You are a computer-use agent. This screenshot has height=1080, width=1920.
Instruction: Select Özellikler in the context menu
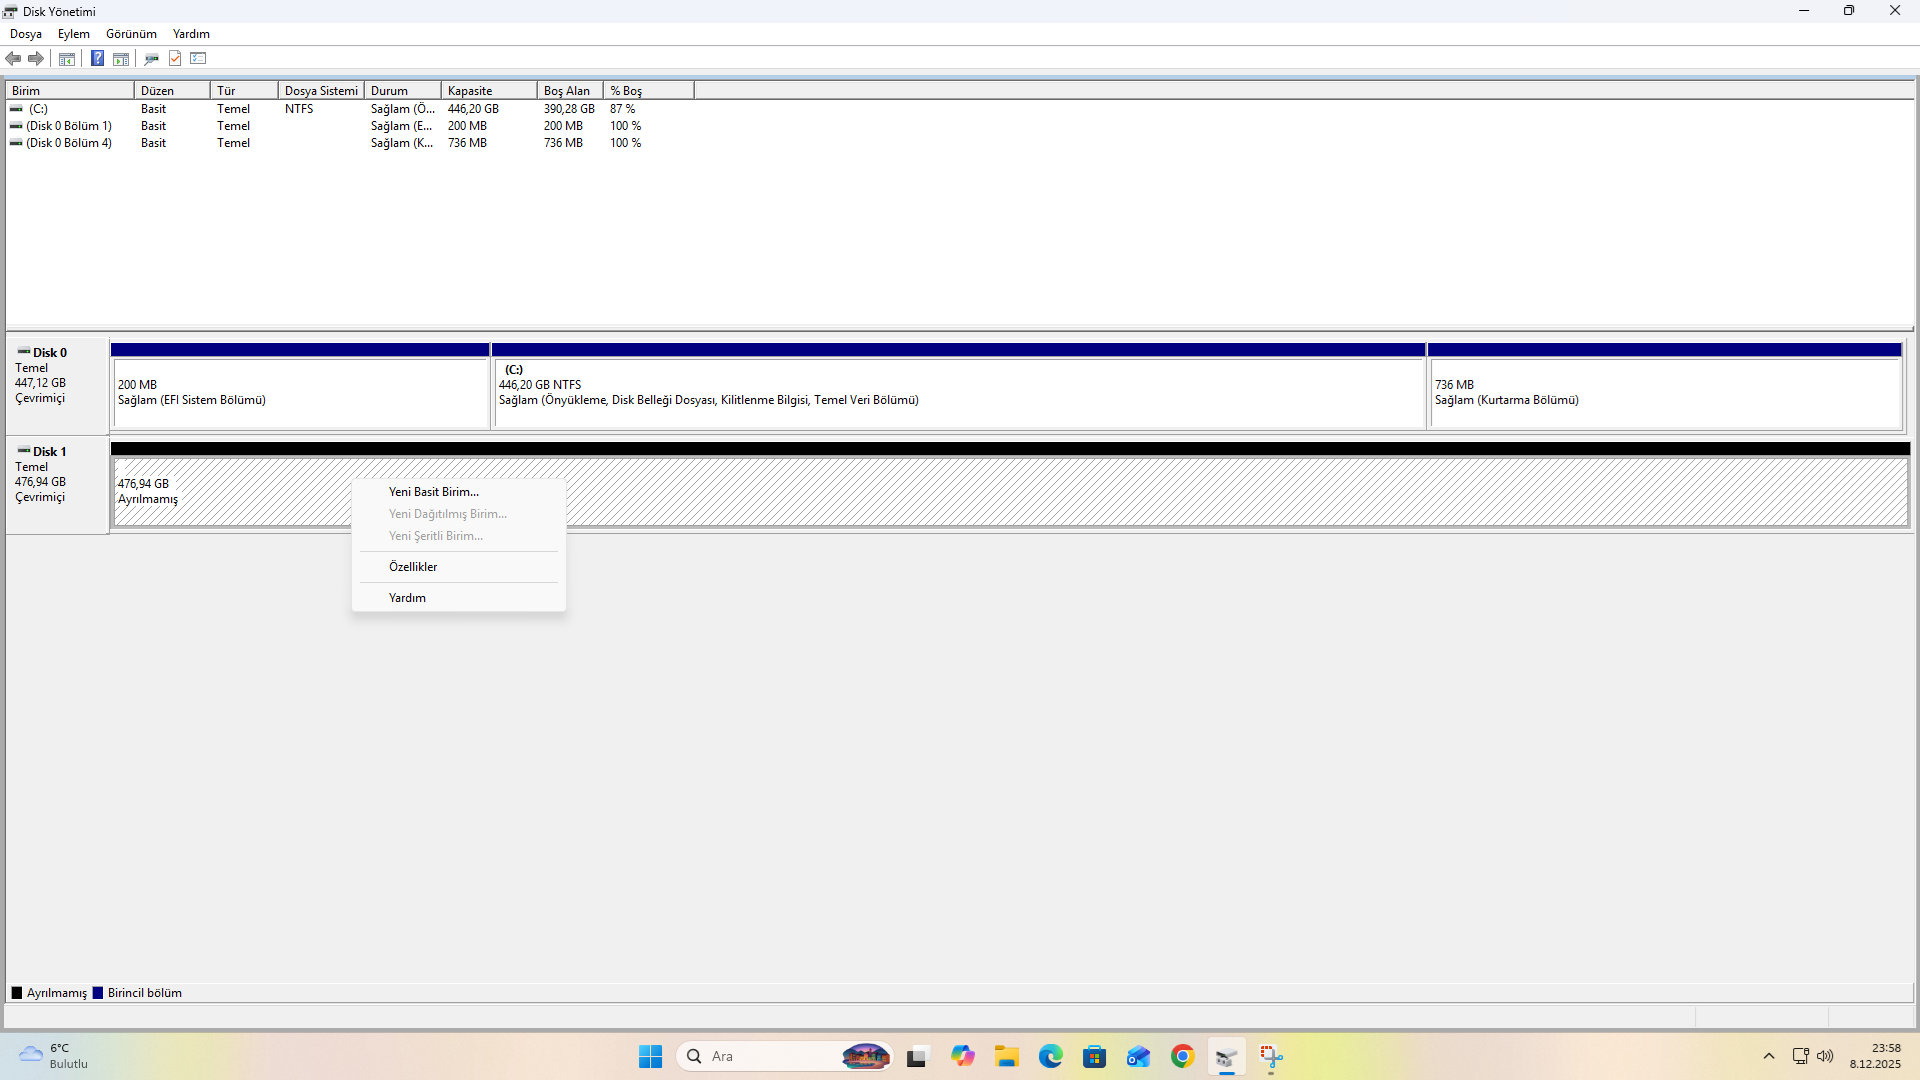pyautogui.click(x=413, y=567)
